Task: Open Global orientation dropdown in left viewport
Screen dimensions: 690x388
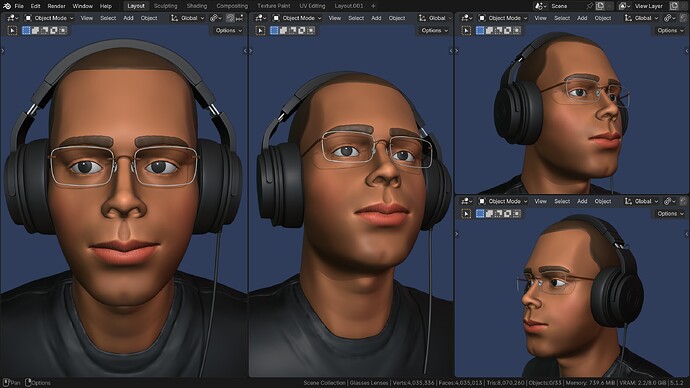Action: pyautogui.click(x=187, y=18)
